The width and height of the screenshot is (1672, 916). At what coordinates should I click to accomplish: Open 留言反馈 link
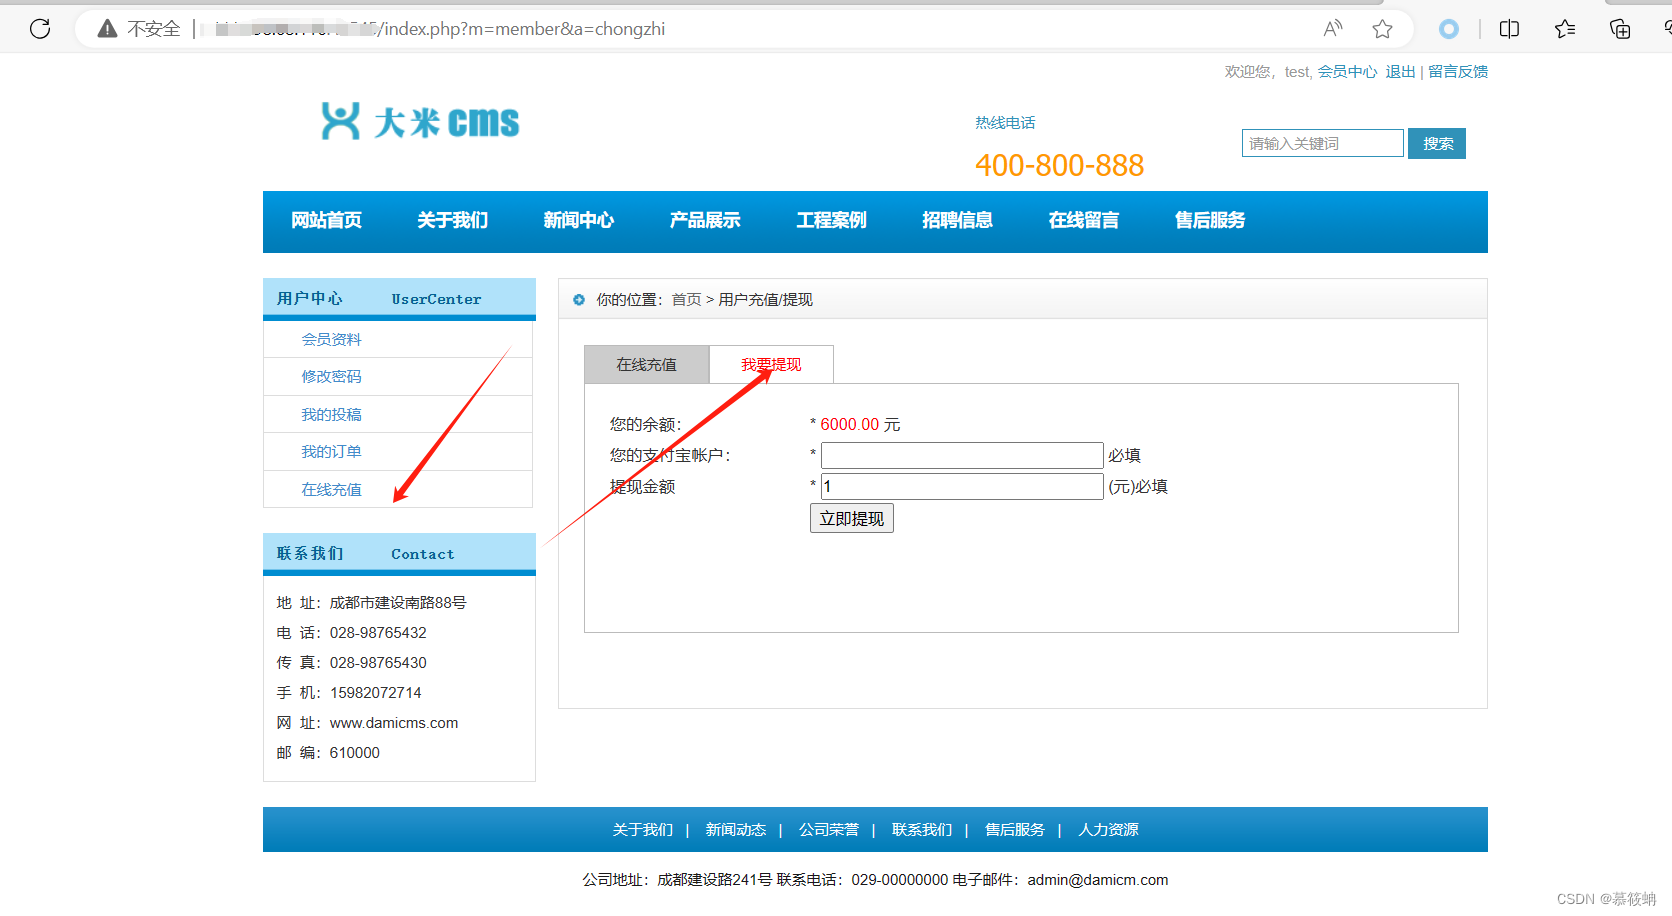click(x=1458, y=72)
